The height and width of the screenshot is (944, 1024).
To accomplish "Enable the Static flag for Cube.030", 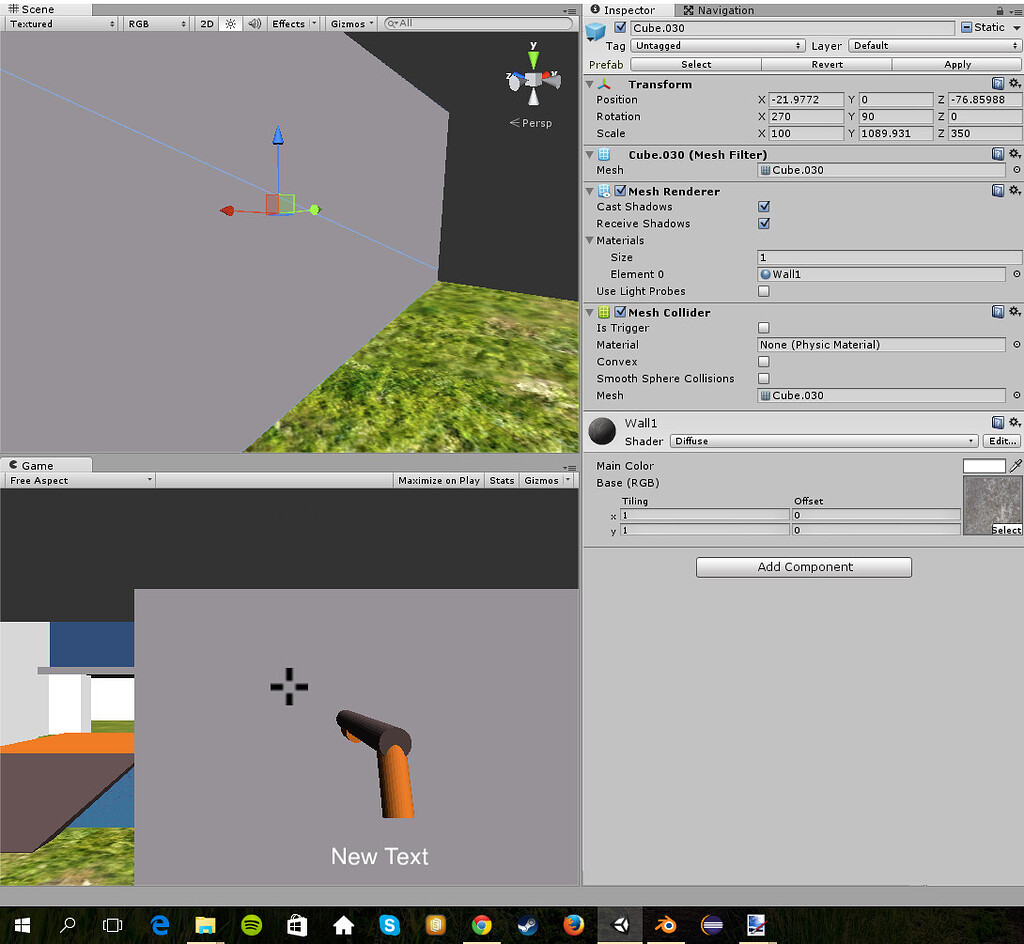I will [x=968, y=27].
